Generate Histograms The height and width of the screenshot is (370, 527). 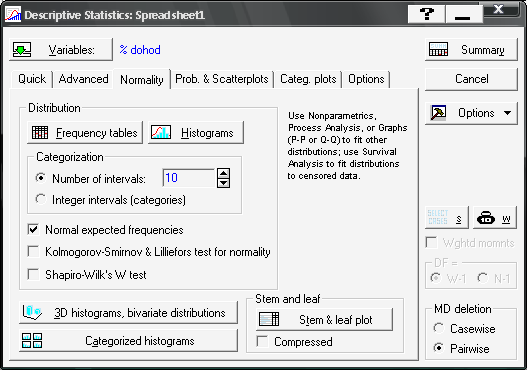(196, 133)
